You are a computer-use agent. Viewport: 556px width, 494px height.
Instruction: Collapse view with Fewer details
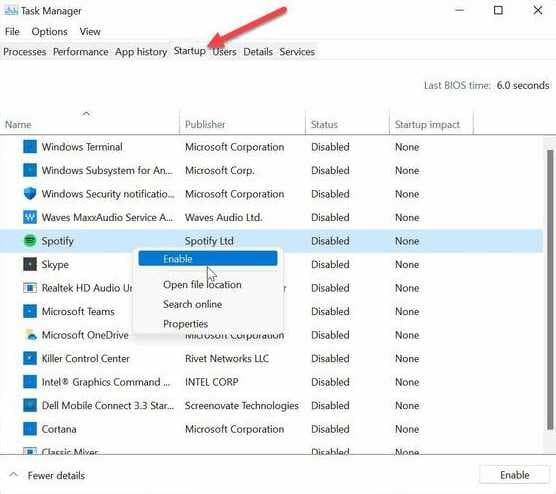47,475
